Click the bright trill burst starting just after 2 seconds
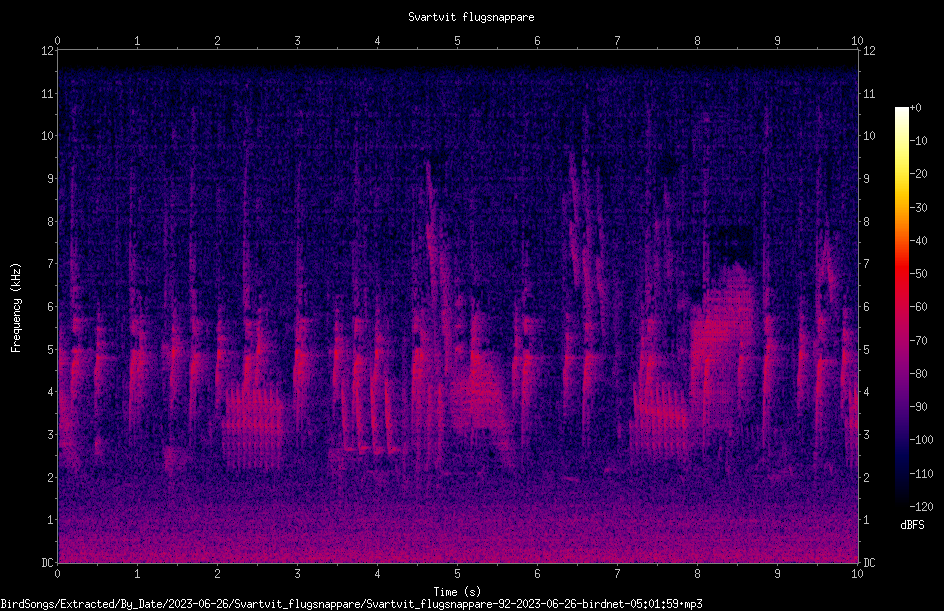This screenshot has width=944, height=611. click(253, 427)
